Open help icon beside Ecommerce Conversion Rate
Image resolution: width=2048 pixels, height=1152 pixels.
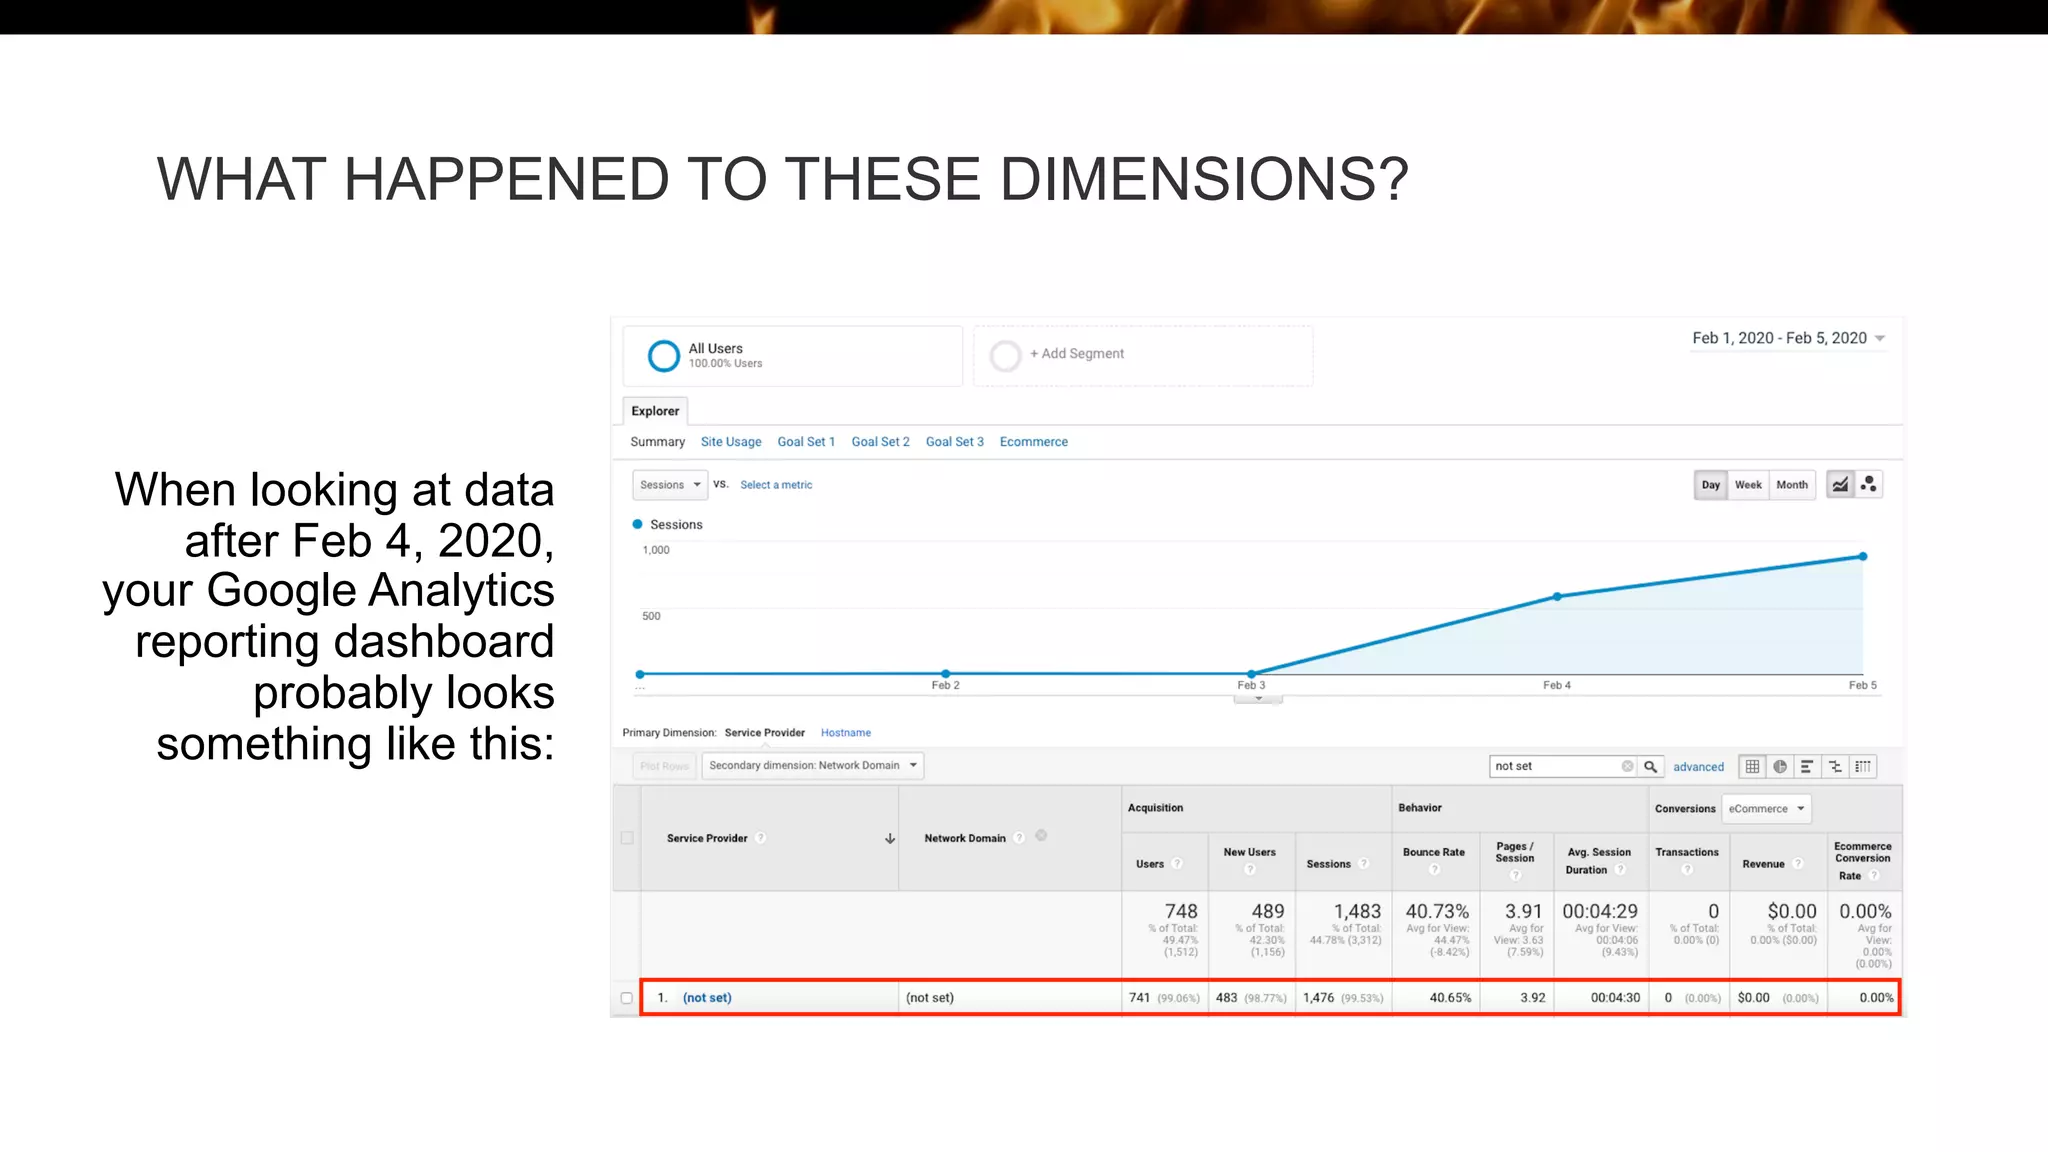click(x=1874, y=876)
